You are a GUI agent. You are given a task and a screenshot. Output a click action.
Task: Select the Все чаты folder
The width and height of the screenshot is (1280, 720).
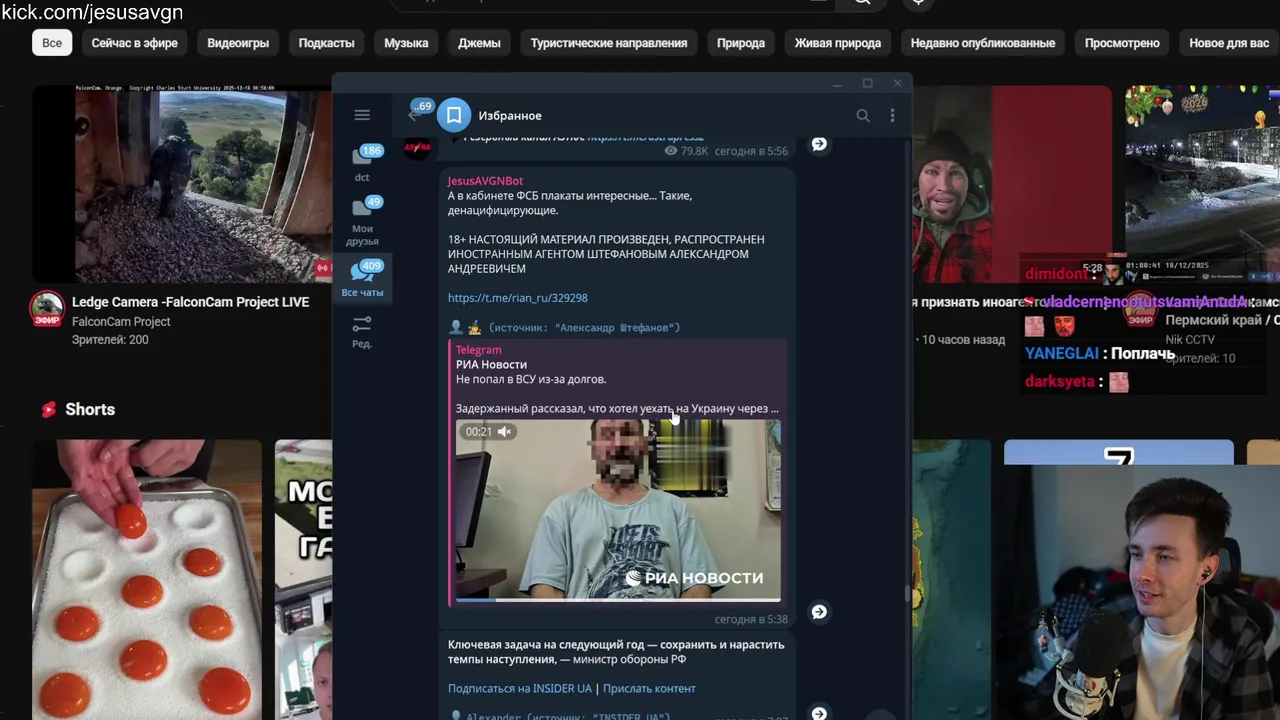tap(362, 278)
